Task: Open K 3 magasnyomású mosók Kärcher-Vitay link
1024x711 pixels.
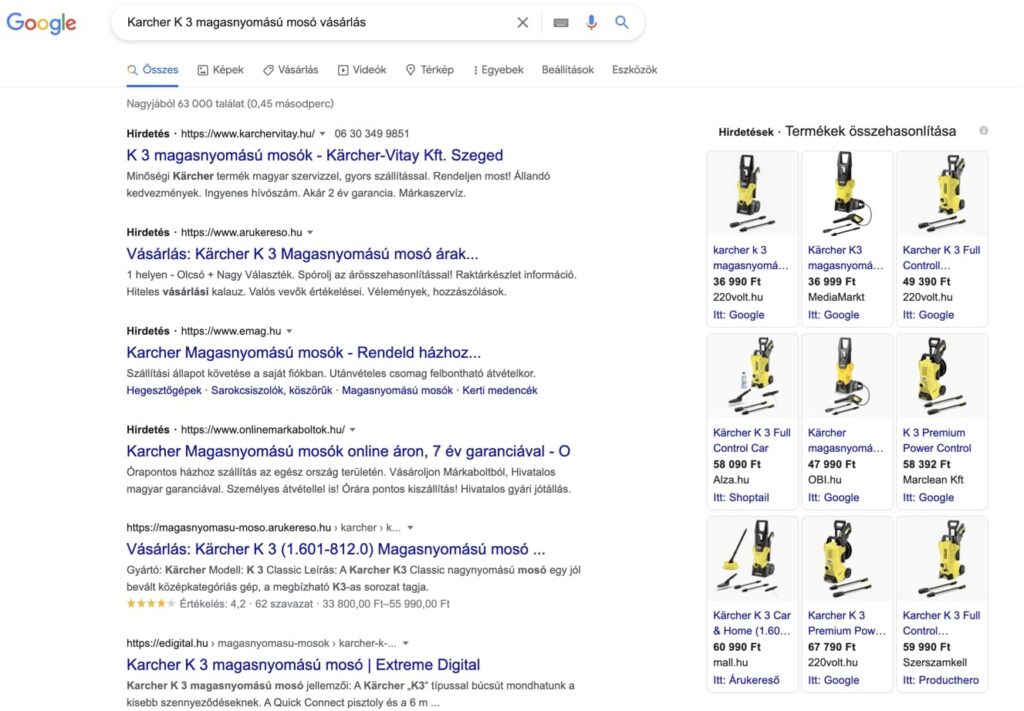Action: point(315,155)
